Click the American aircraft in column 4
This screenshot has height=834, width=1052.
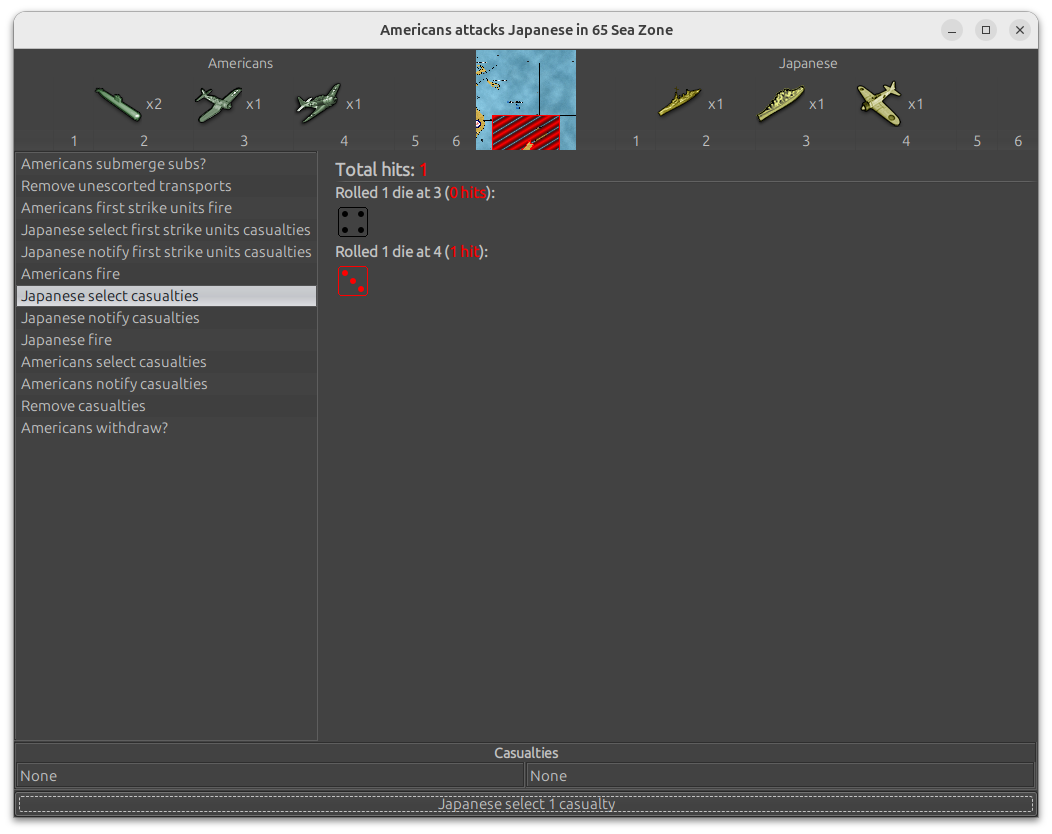[x=318, y=103]
